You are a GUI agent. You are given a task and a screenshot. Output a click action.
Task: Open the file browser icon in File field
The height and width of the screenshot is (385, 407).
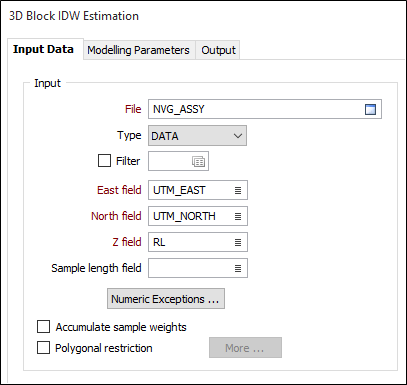pyautogui.click(x=370, y=109)
